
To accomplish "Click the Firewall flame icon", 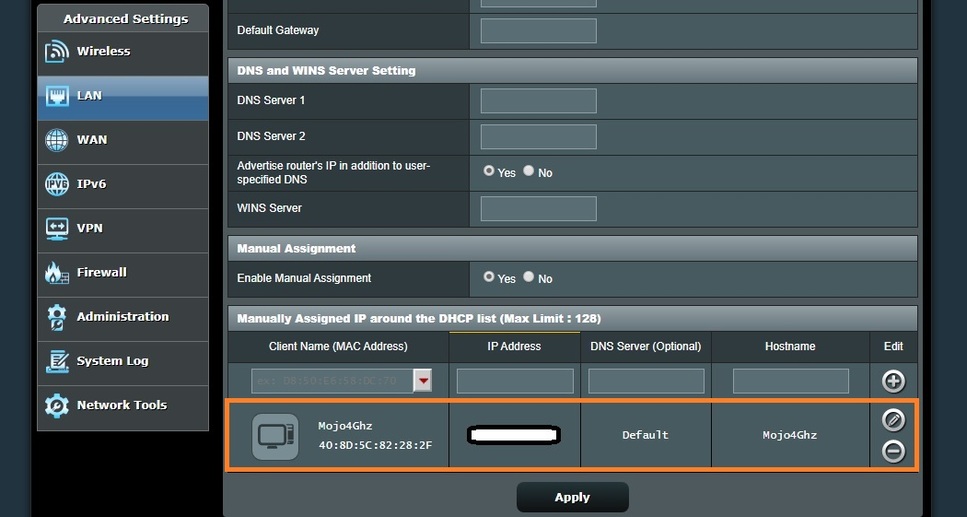I will pyautogui.click(x=57, y=273).
